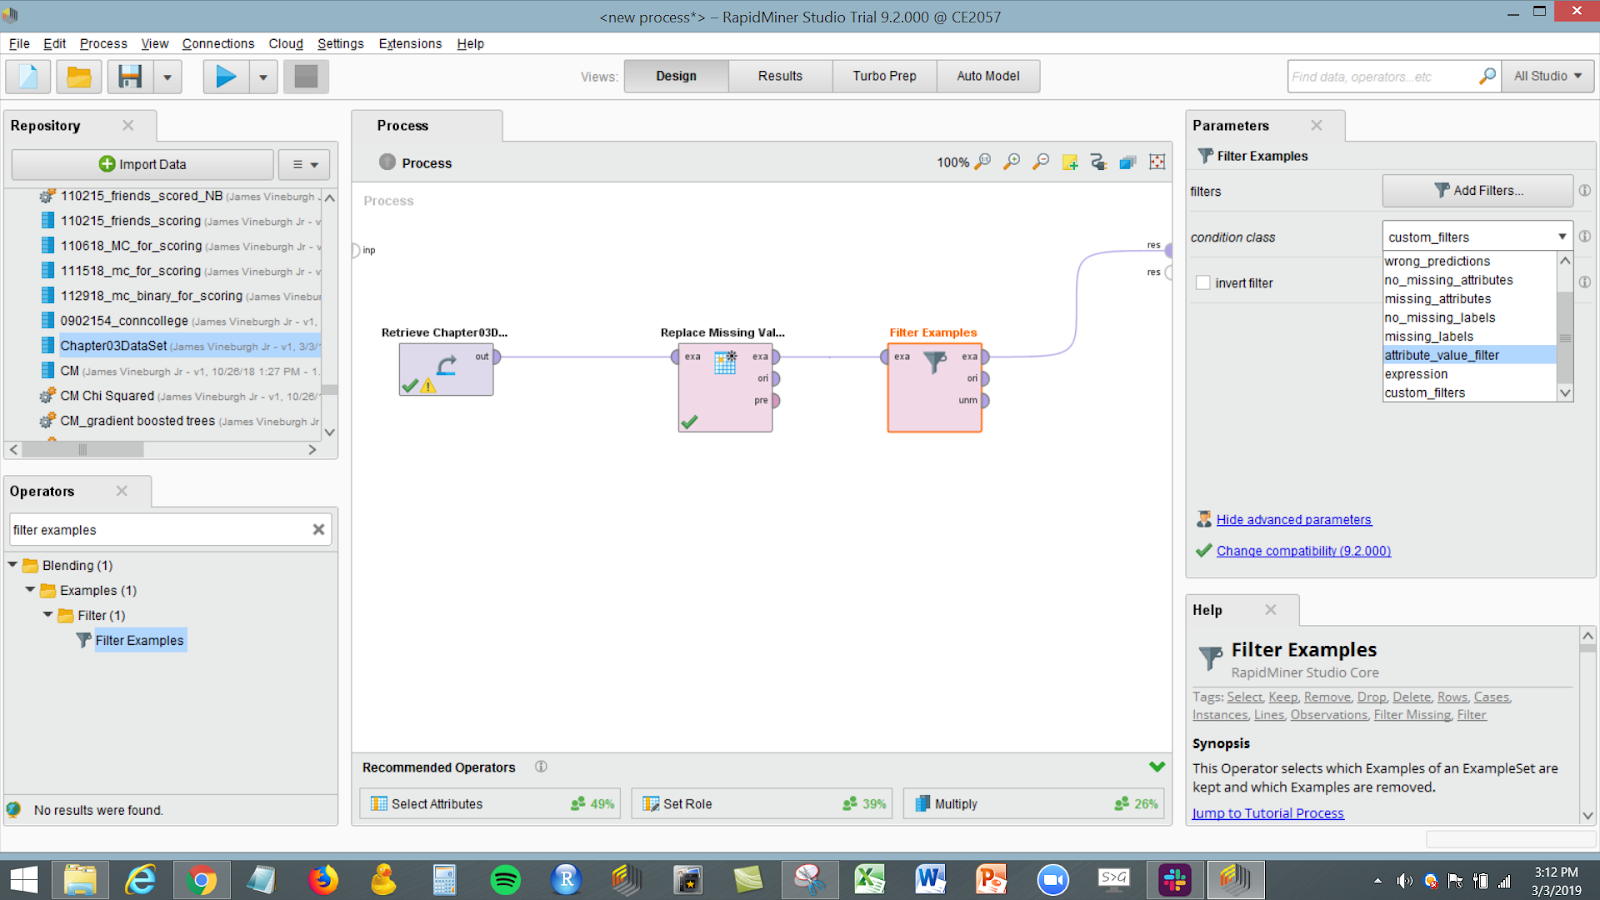The height and width of the screenshot is (900, 1600).
Task: Open Excel from the taskbar
Action: 870,880
